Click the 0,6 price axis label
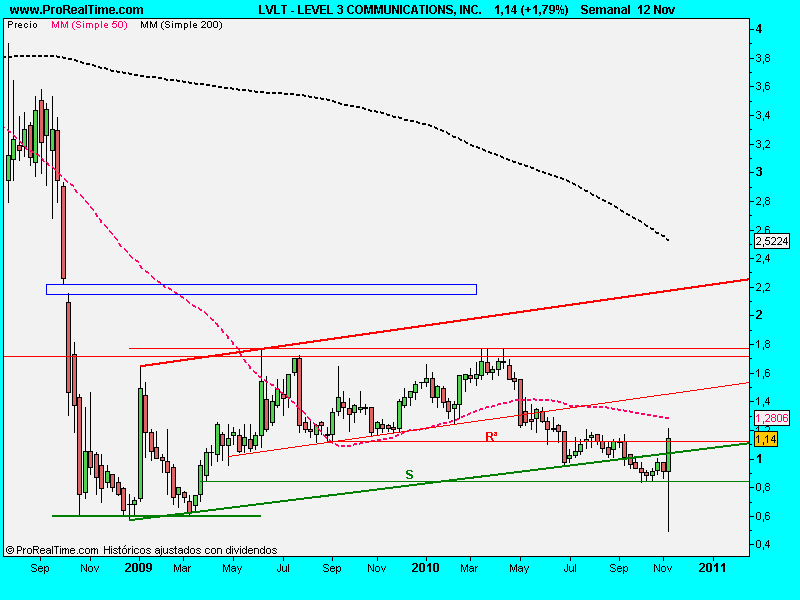The height and width of the screenshot is (600, 800). tap(764, 516)
